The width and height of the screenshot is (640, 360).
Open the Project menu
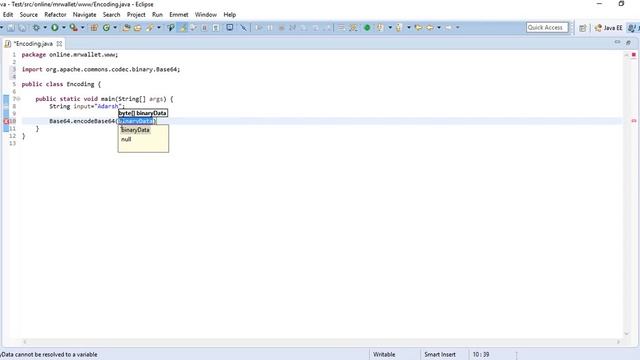(x=136, y=15)
